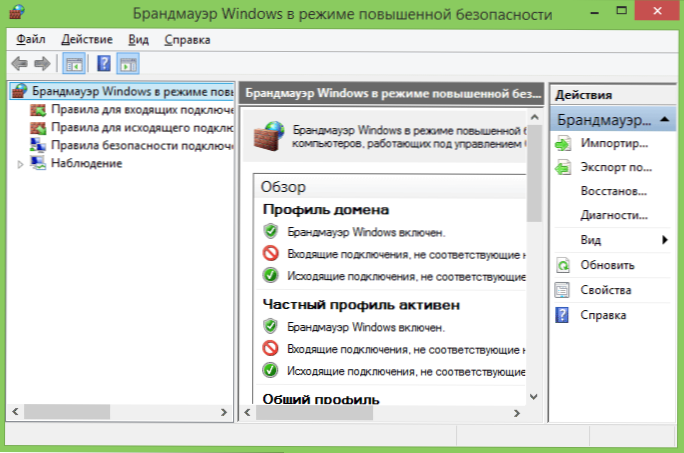Open help via blue question mark toolbar icon

(104, 64)
